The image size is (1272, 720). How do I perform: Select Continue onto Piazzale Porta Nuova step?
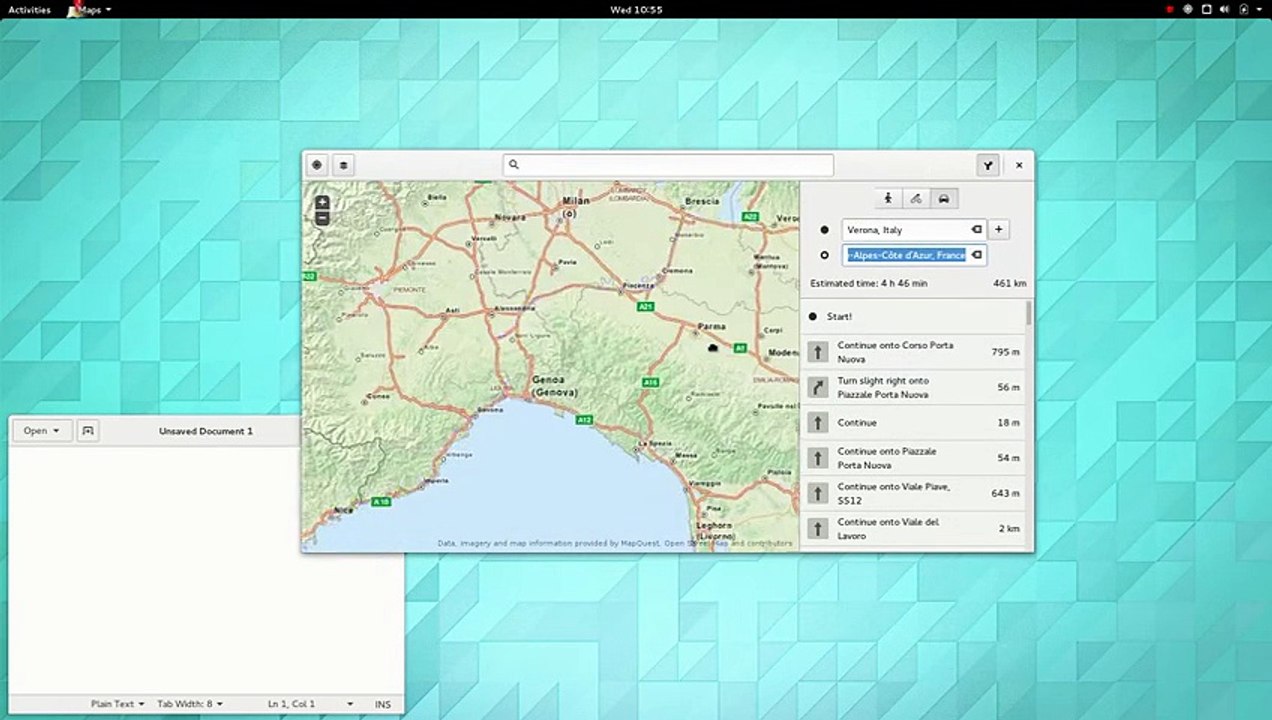pos(912,458)
